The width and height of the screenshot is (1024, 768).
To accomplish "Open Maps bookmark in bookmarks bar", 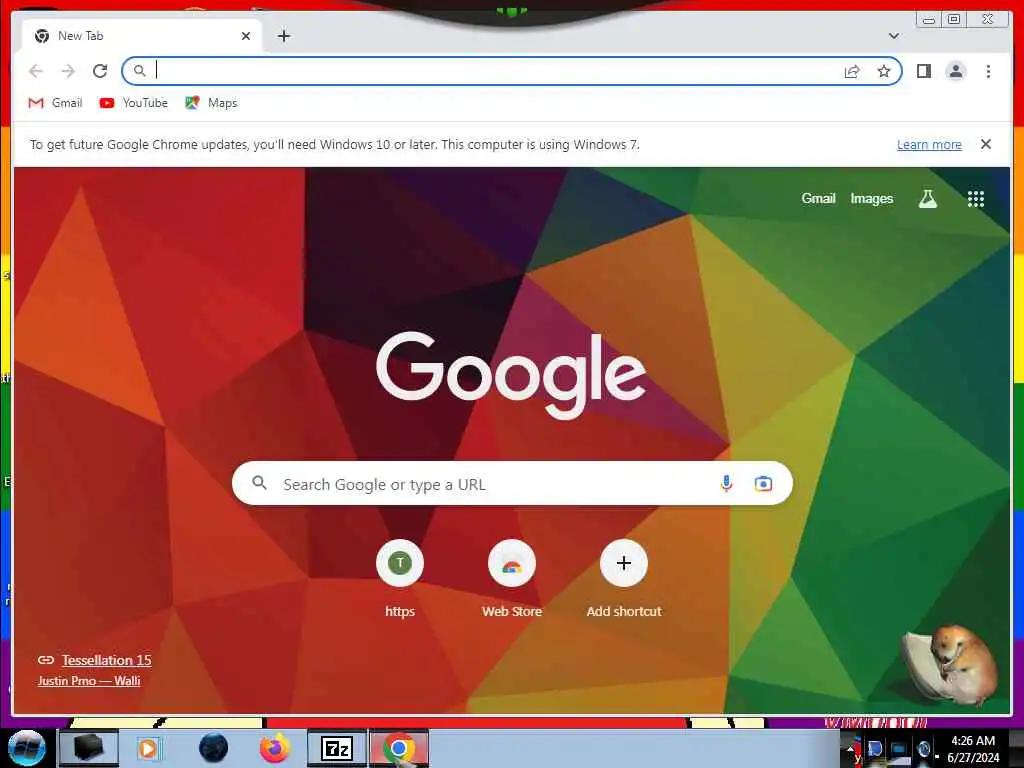I will pos(211,103).
